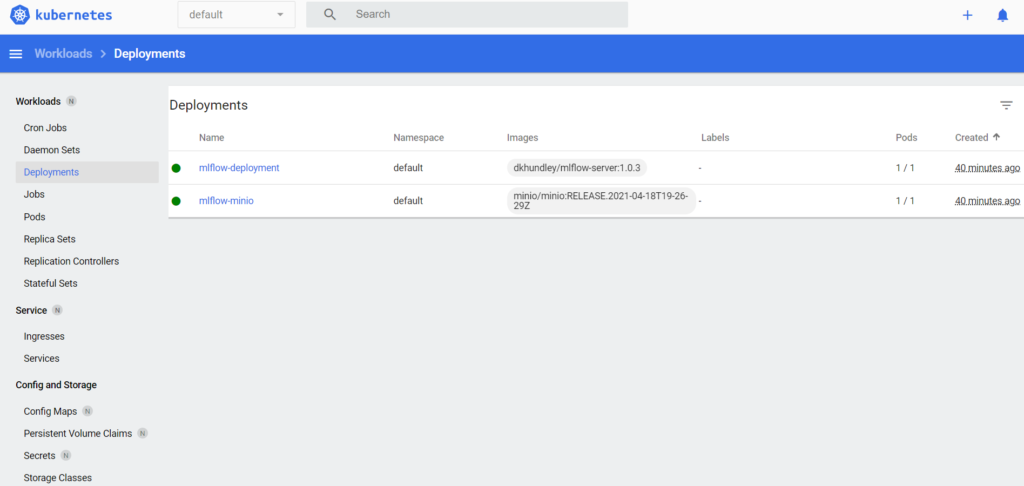Click mlflow-deployment's 40 minutes ago timestamp
This screenshot has height=486, width=1024.
(x=987, y=168)
